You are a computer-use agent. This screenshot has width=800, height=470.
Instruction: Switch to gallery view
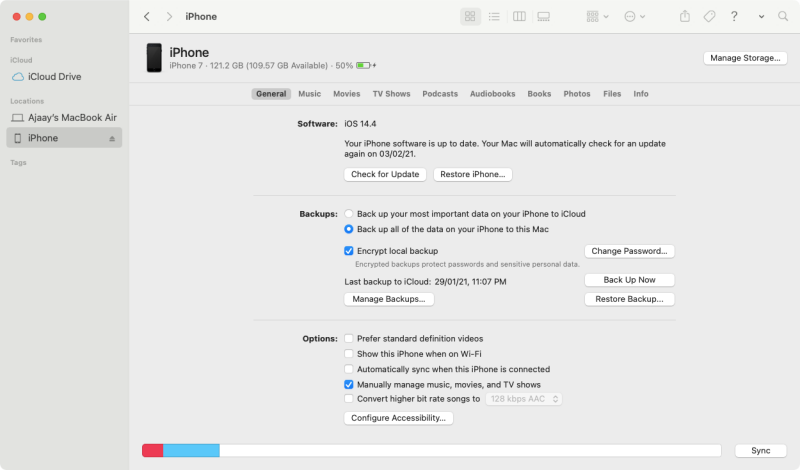tap(543, 17)
